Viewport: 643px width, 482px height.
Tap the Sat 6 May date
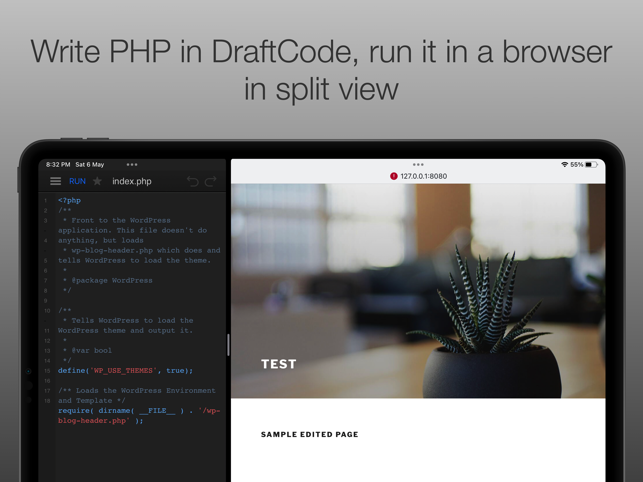click(x=90, y=164)
